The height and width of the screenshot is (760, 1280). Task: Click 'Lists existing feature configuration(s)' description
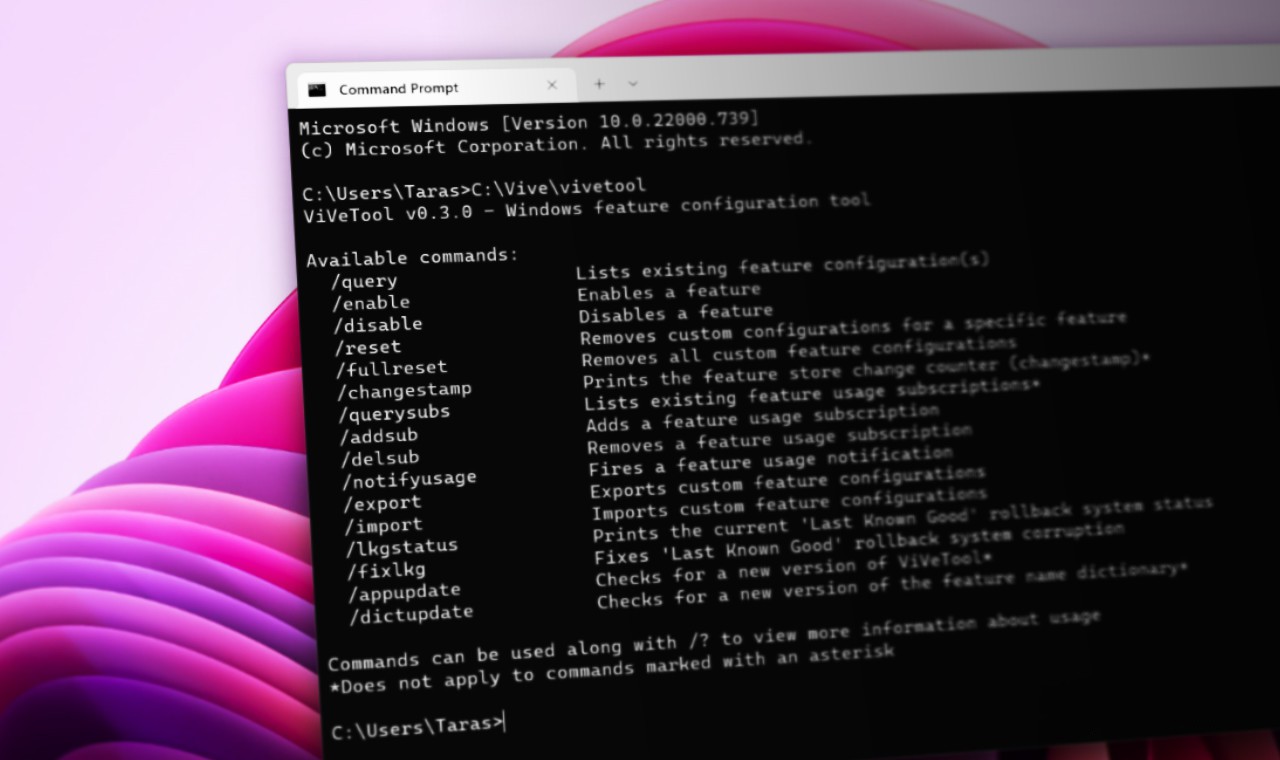tap(782, 265)
